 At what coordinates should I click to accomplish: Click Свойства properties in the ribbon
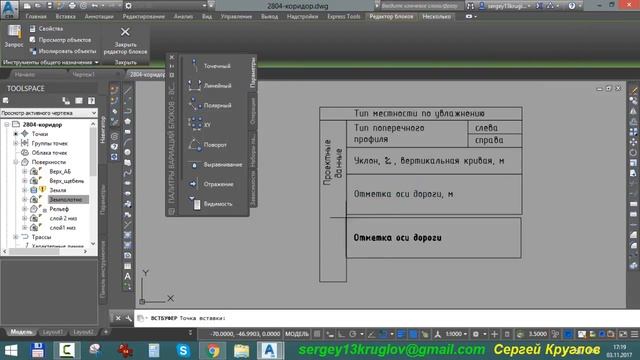tap(46, 29)
